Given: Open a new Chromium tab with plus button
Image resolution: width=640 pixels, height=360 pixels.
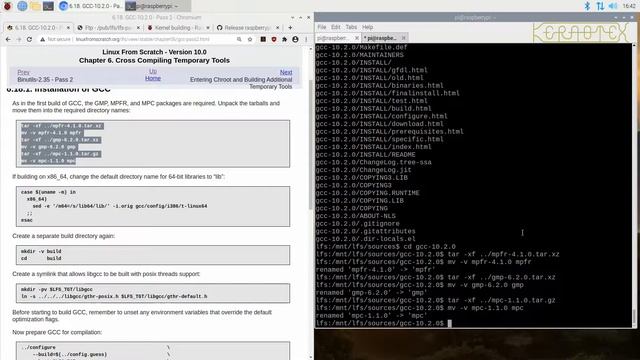Looking at the screenshot, I should click(290, 27).
